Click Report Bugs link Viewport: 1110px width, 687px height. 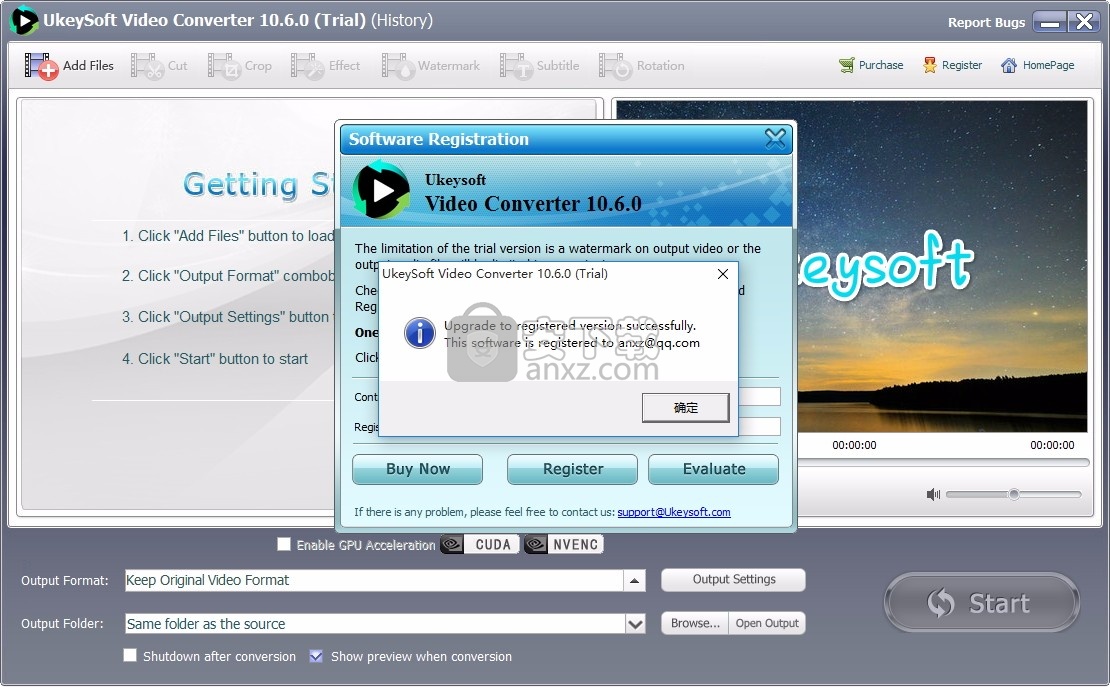(986, 23)
